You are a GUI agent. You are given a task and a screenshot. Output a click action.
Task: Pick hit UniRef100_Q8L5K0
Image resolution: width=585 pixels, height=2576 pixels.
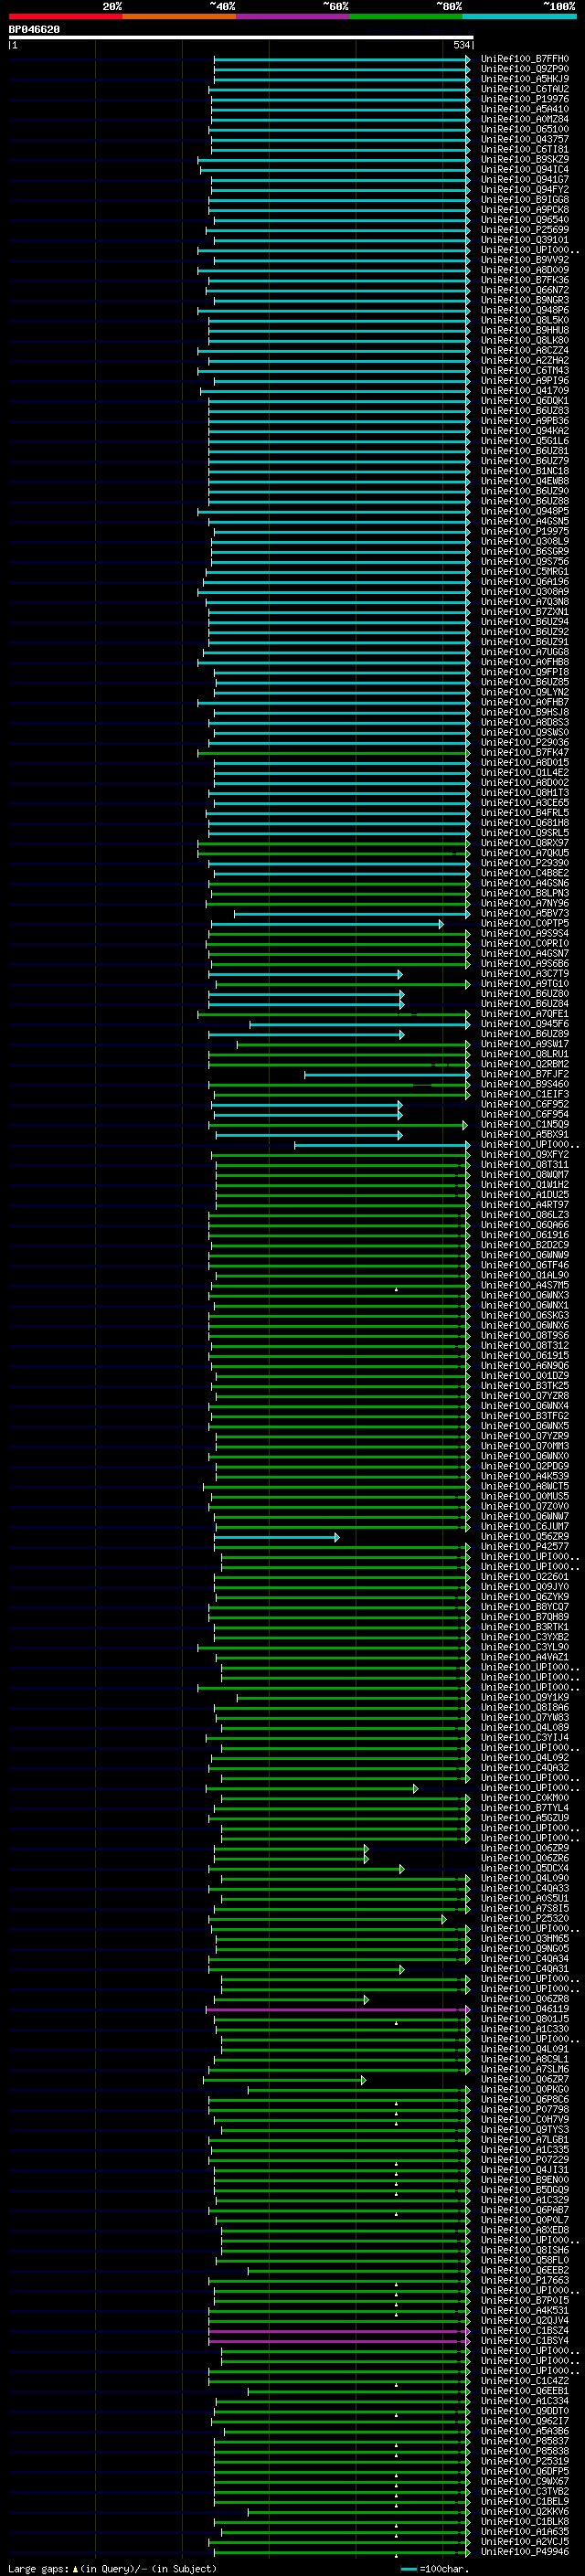525,320
